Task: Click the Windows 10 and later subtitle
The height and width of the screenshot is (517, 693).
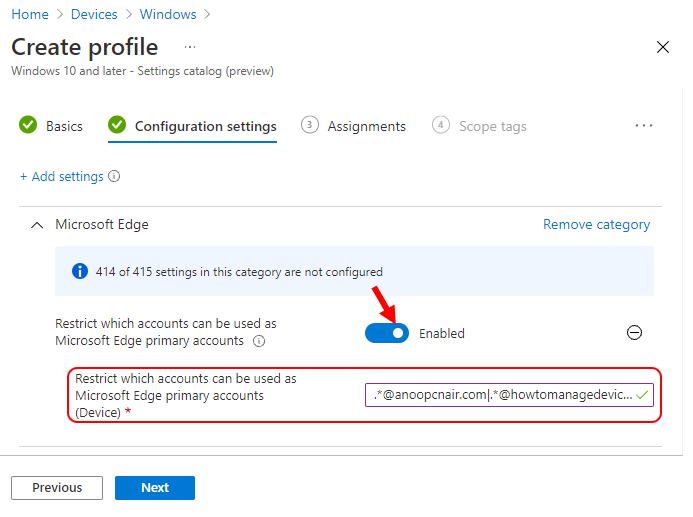Action: click(142, 71)
